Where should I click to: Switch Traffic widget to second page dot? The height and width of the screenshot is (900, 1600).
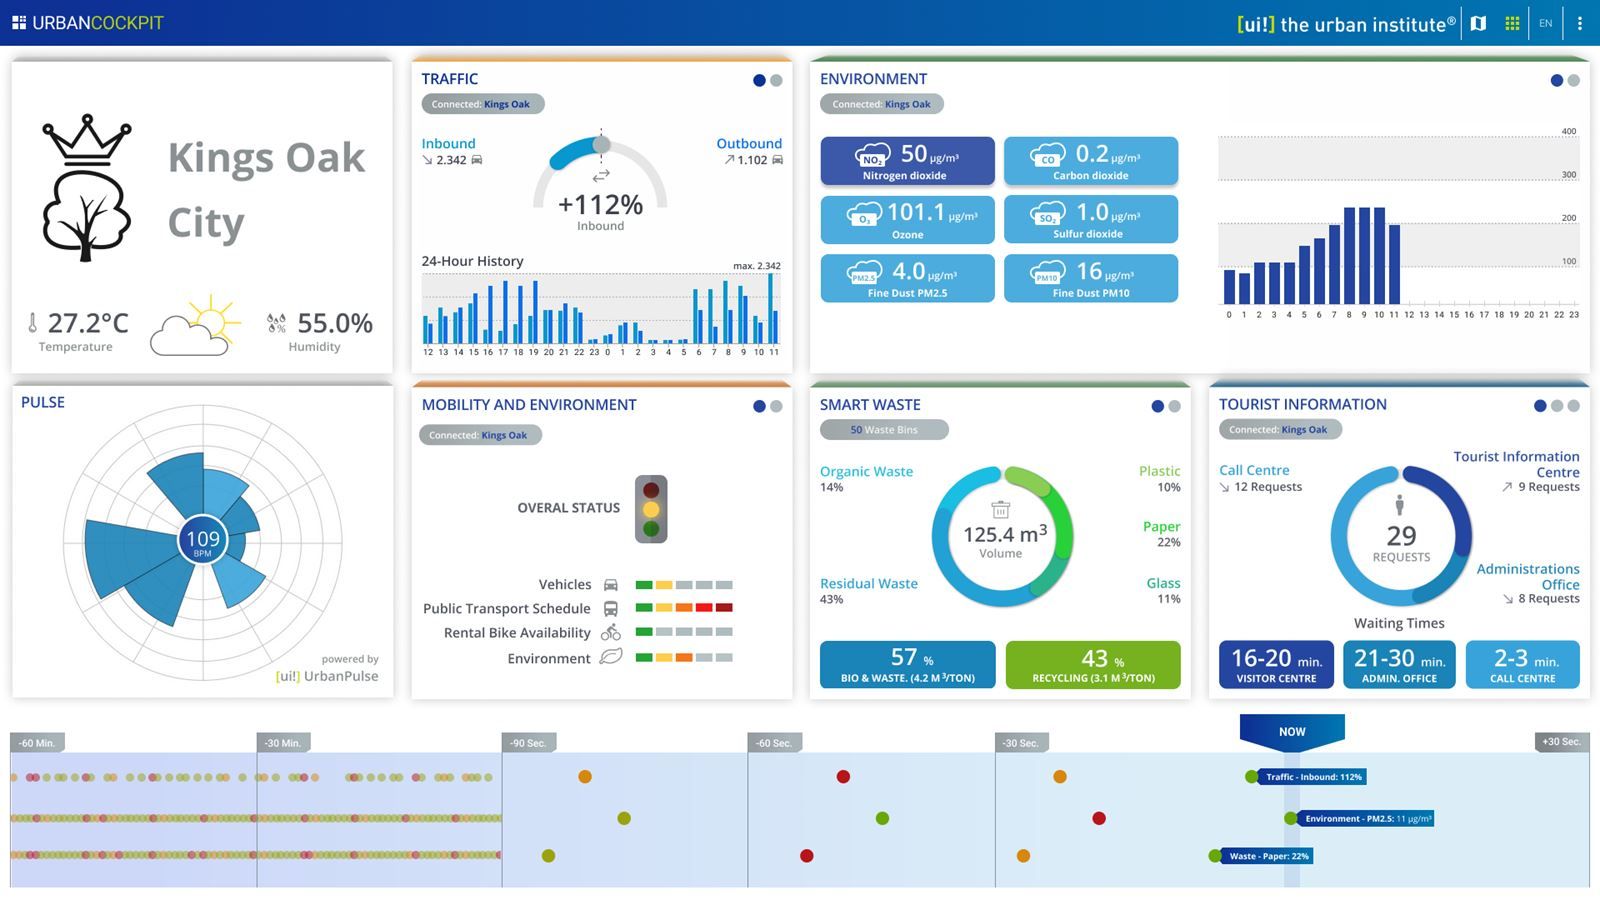pos(776,80)
